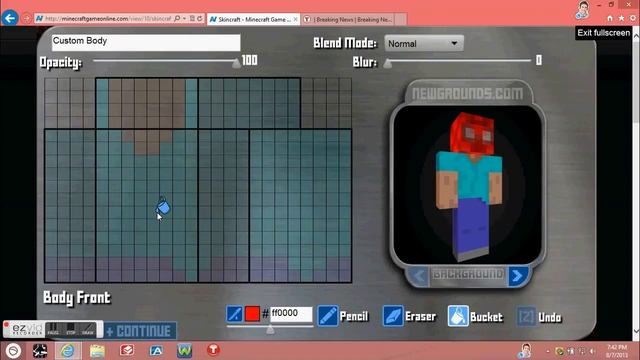
Task: Click the browser Home icon
Action: click(610, 18)
